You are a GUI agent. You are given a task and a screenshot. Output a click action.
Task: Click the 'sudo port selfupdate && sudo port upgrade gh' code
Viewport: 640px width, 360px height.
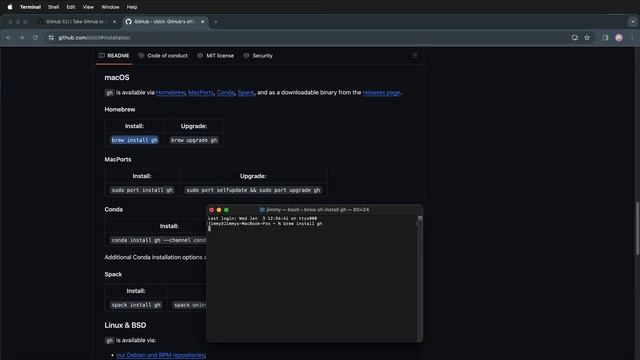click(253, 190)
